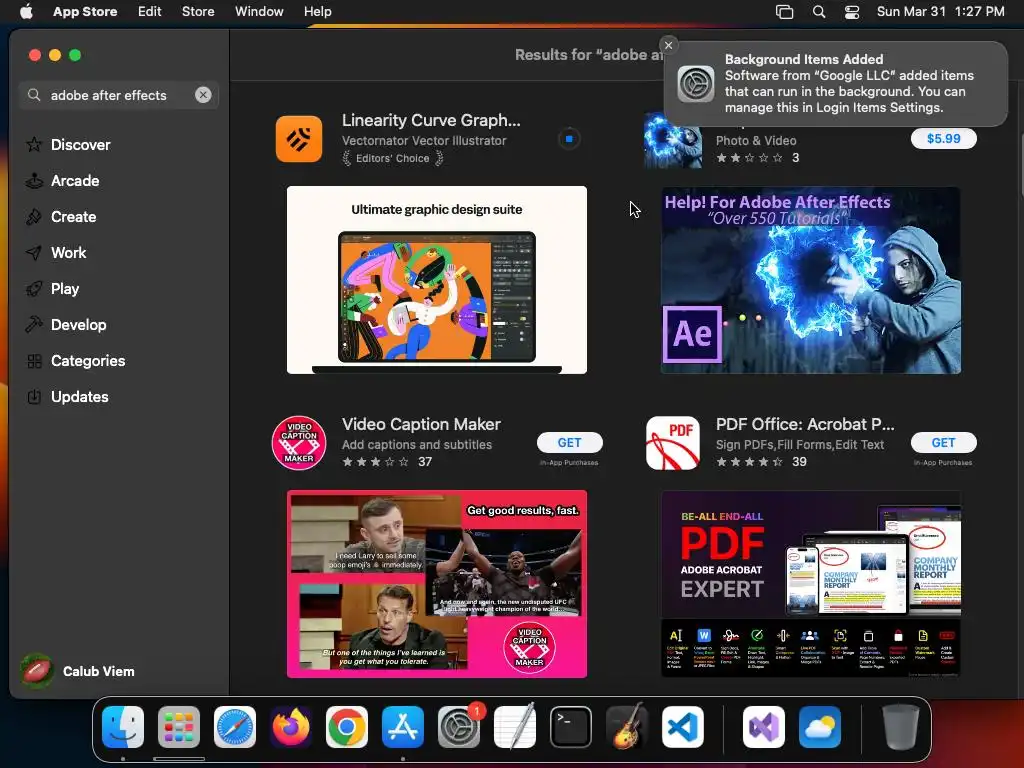Open the PDF Adobe Acrobat Expert preview
Image resolution: width=1024 pixels, height=768 pixels.
[810, 584]
